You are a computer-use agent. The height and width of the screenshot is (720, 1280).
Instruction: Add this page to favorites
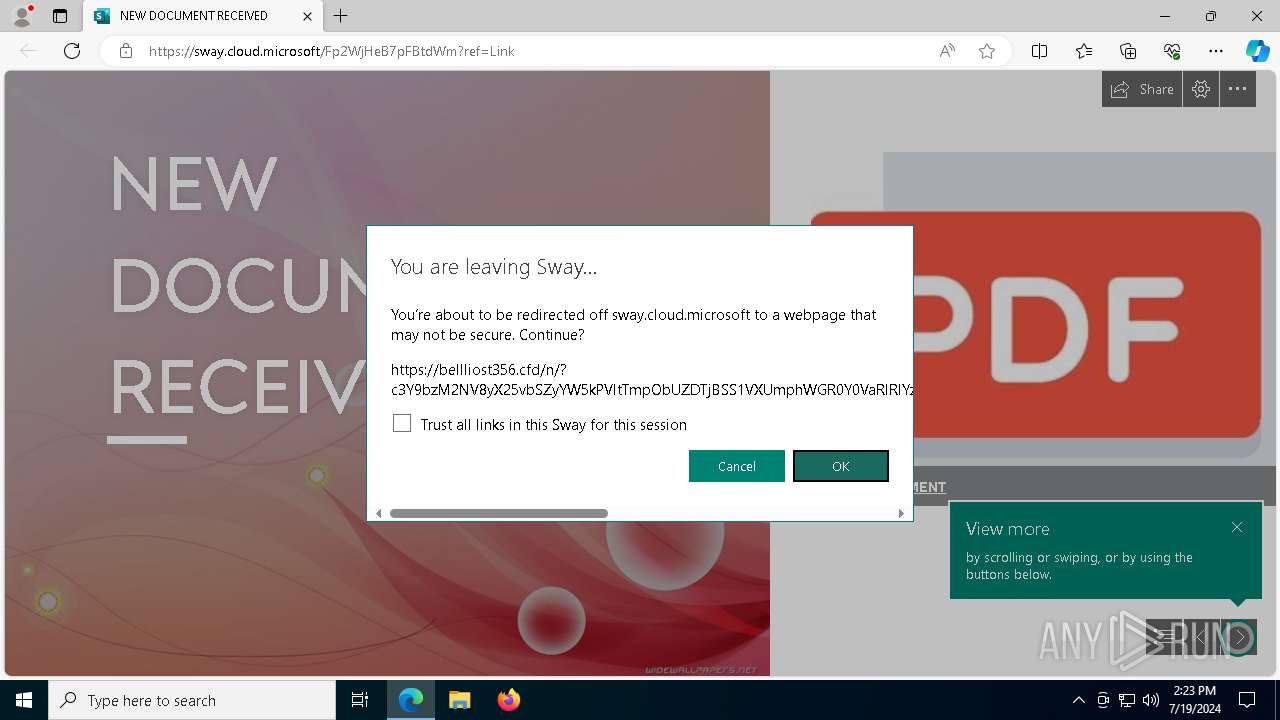(987, 51)
